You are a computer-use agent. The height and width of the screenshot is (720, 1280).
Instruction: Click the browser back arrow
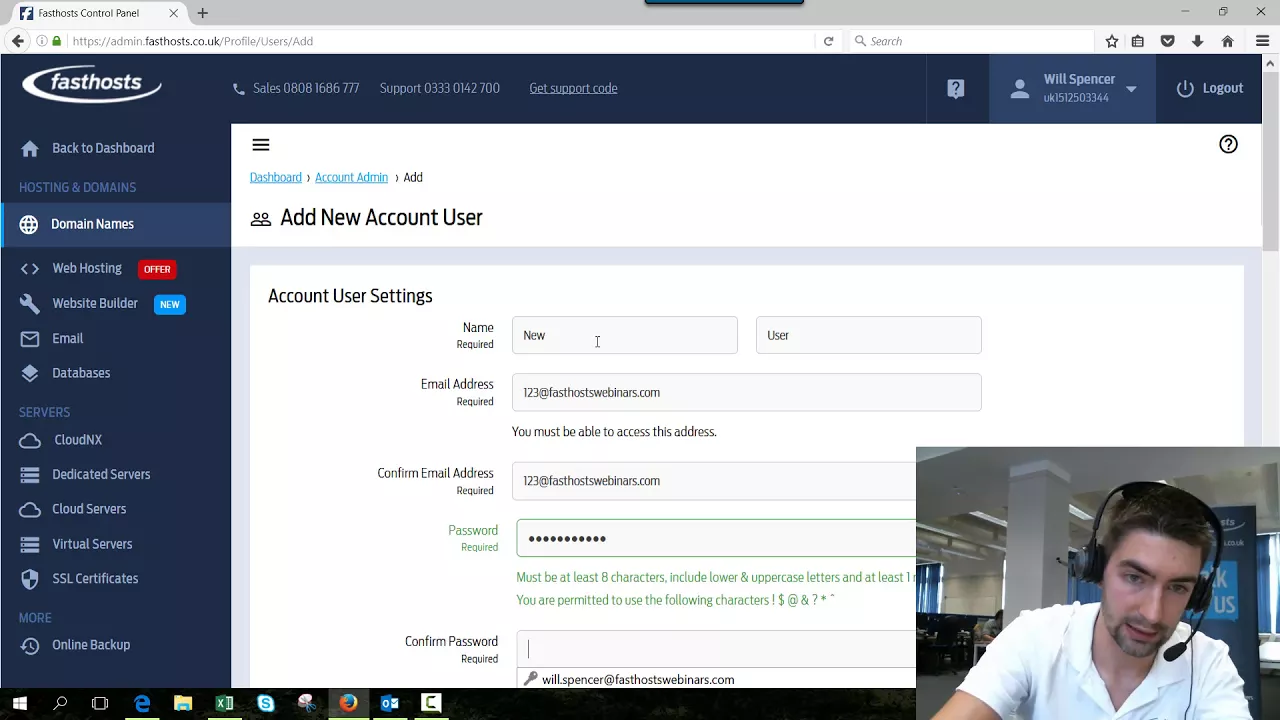18,41
